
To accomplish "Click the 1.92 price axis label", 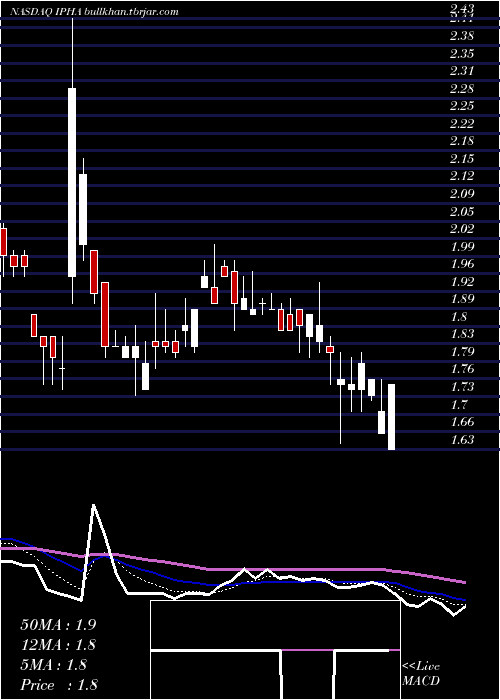I will click(461, 282).
